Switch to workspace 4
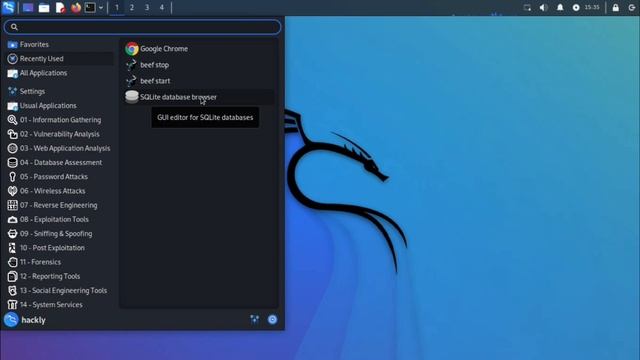The image size is (640, 360). click(x=162, y=8)
